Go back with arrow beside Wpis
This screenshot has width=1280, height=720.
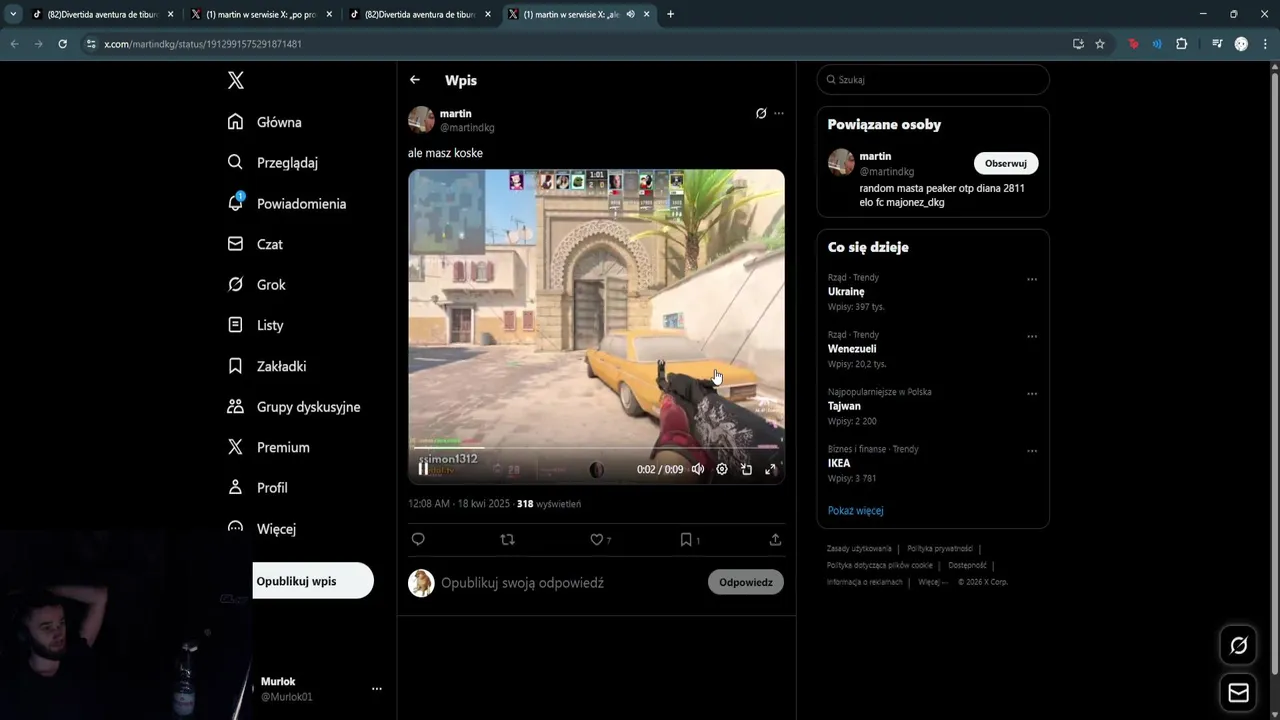(x=415, y=80)
